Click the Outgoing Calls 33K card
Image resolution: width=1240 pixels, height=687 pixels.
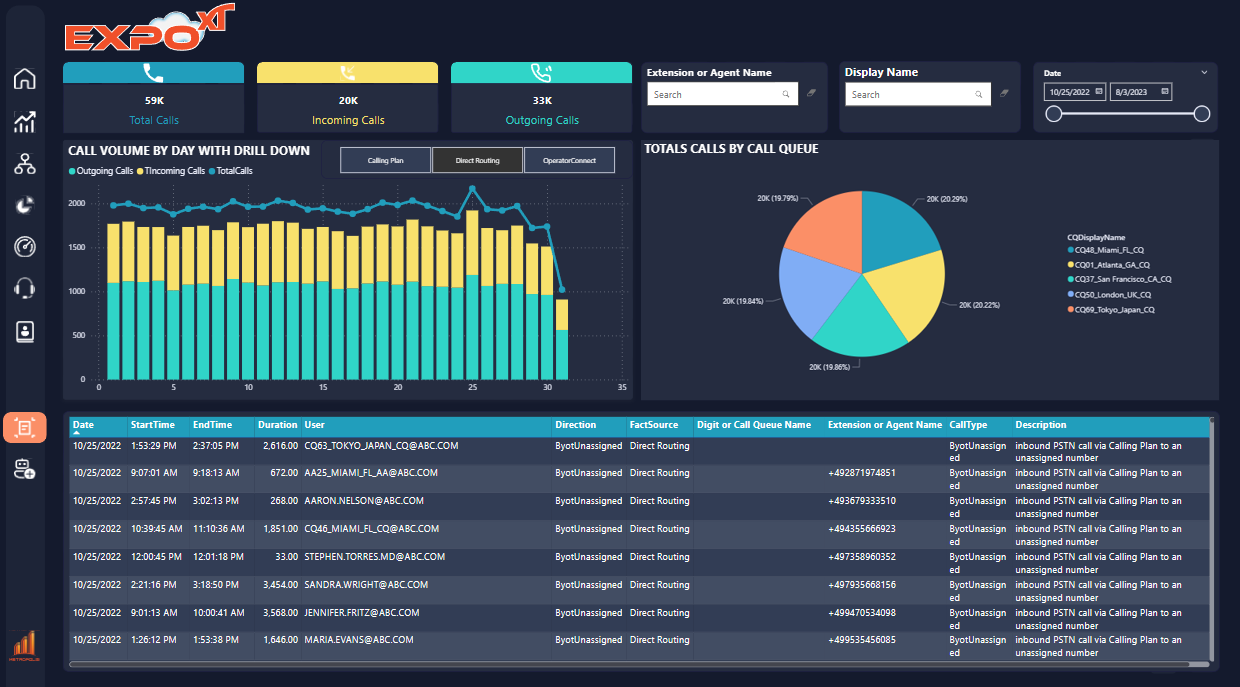tap(541, 97)
